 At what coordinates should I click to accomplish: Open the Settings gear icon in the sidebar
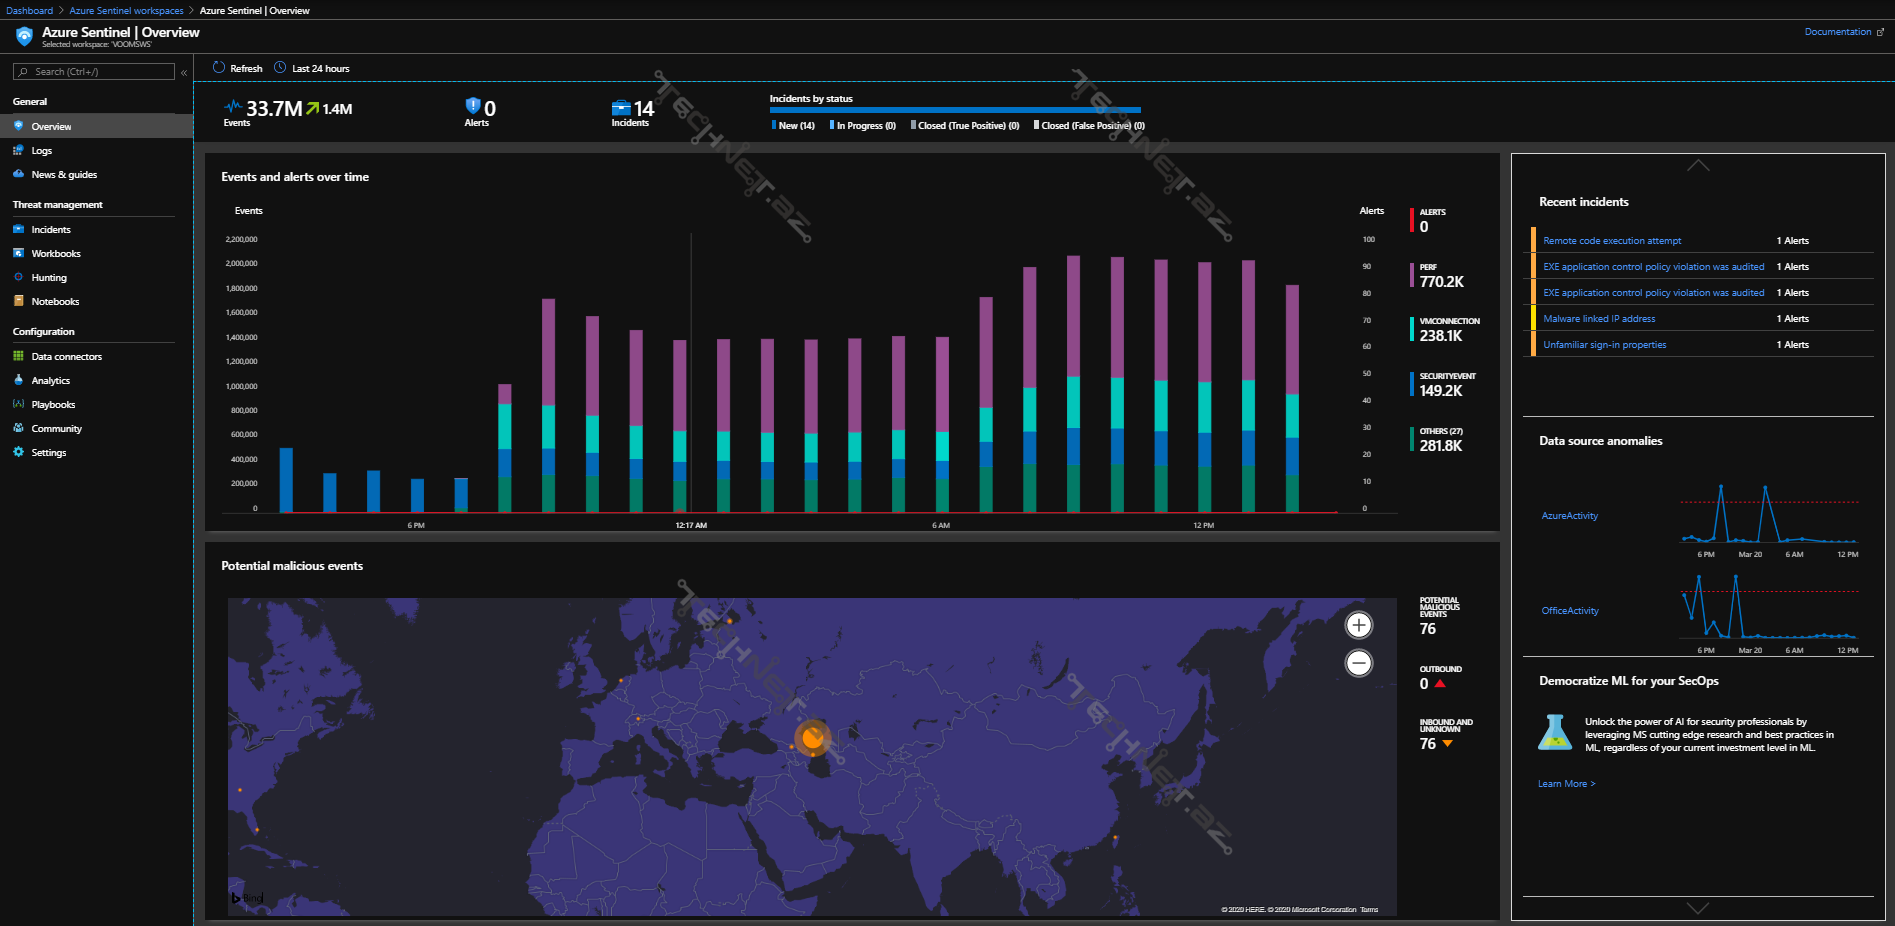coord(18,452)
